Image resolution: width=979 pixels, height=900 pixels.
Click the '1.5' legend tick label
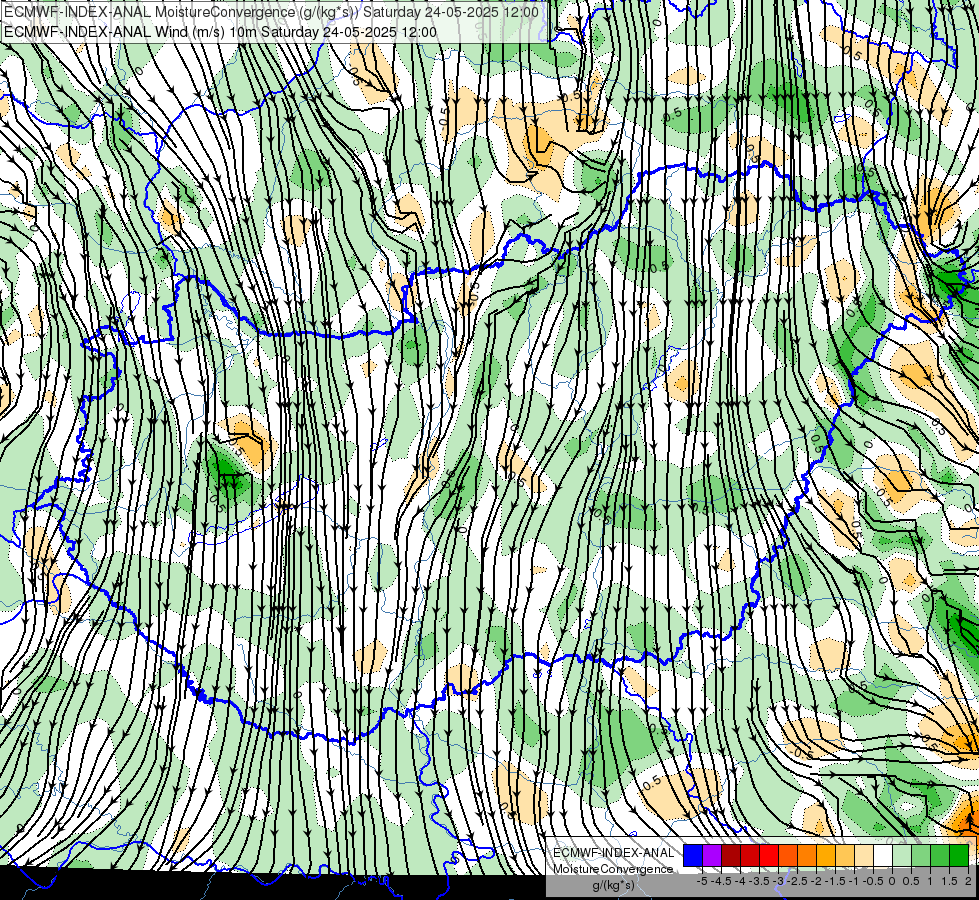pyautogui.click(x=949, y=881)
